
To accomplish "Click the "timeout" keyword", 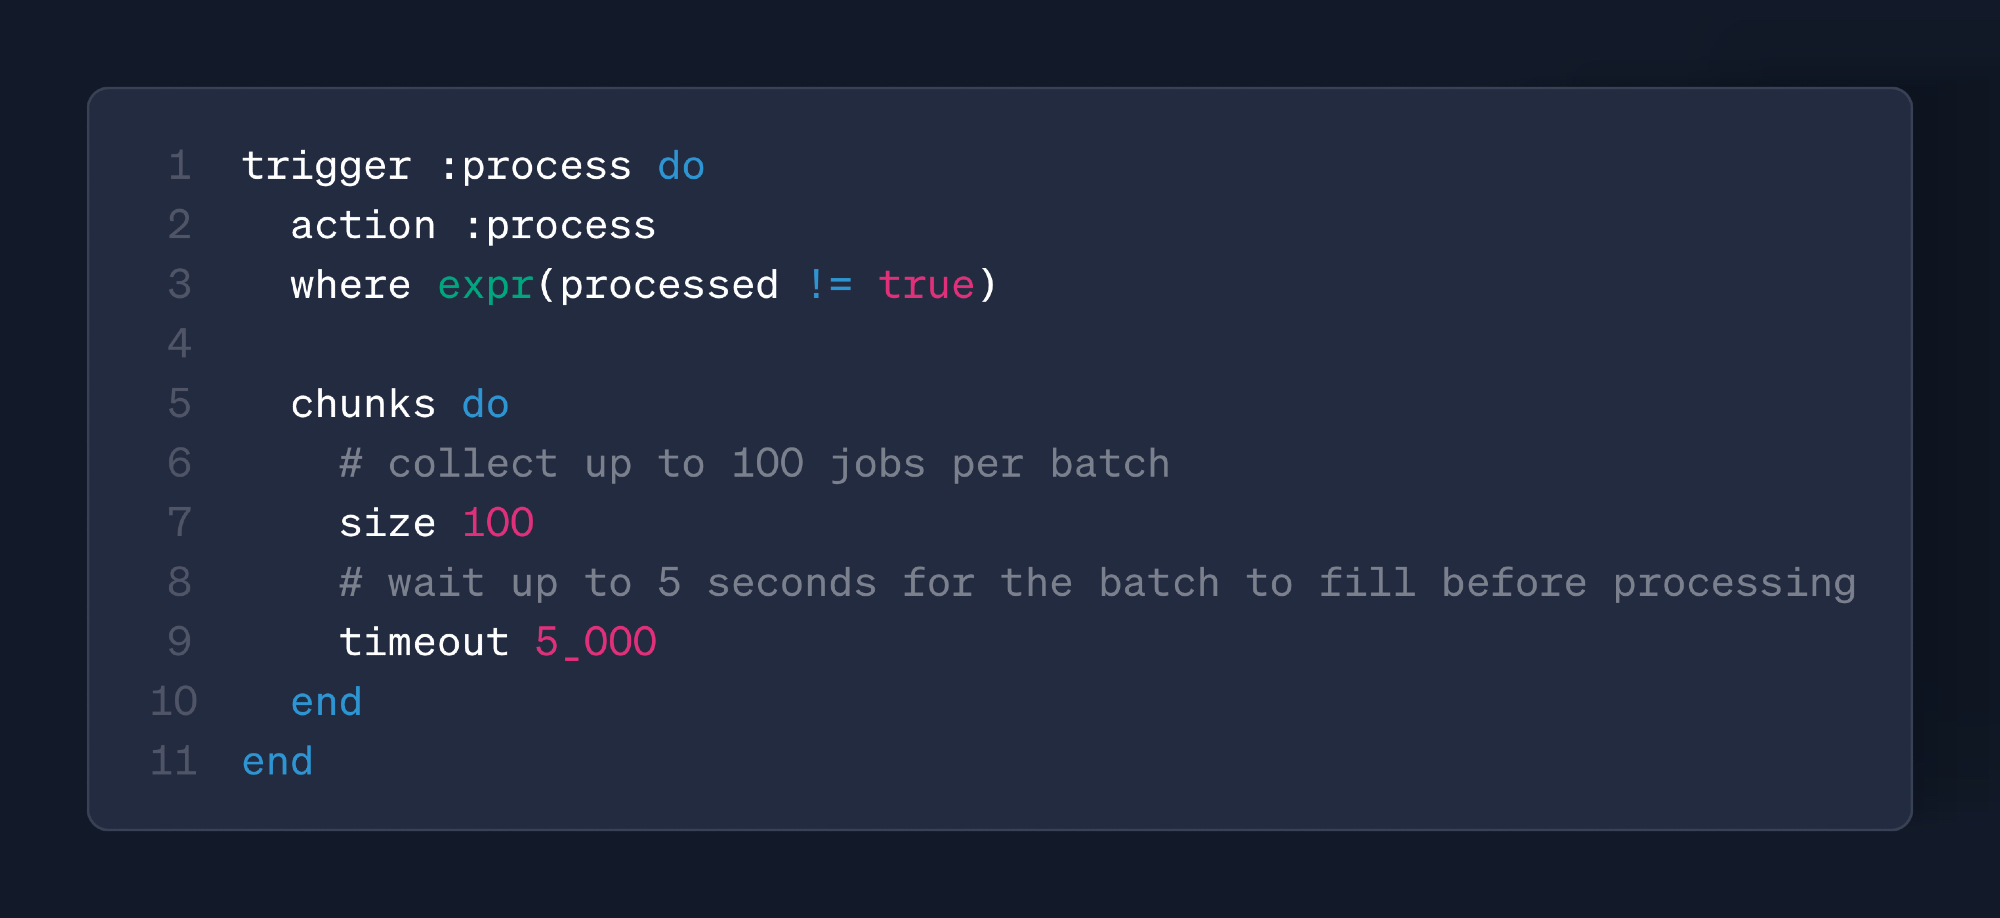I will point(424,643).
